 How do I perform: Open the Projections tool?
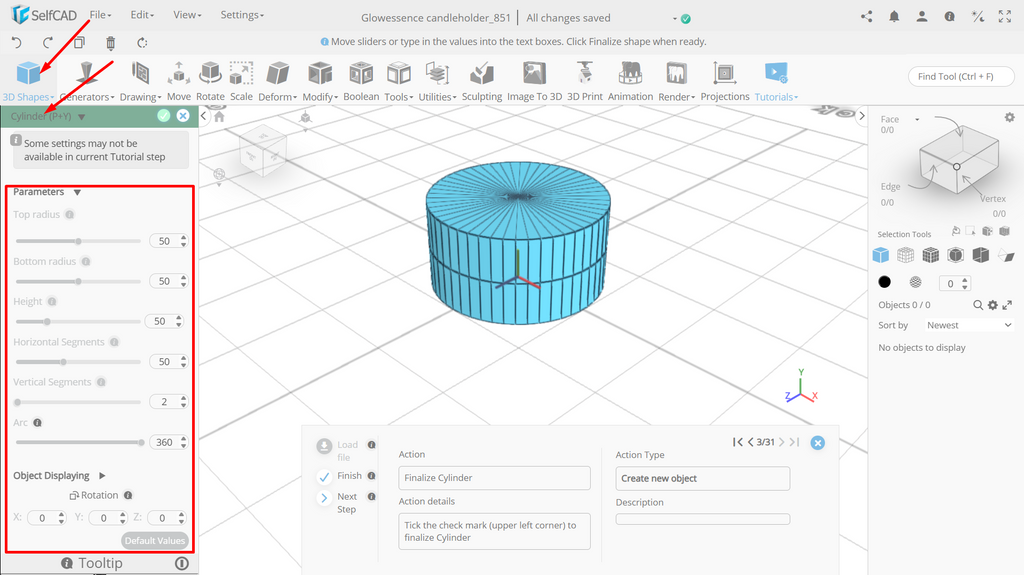(x=725, y=81)
